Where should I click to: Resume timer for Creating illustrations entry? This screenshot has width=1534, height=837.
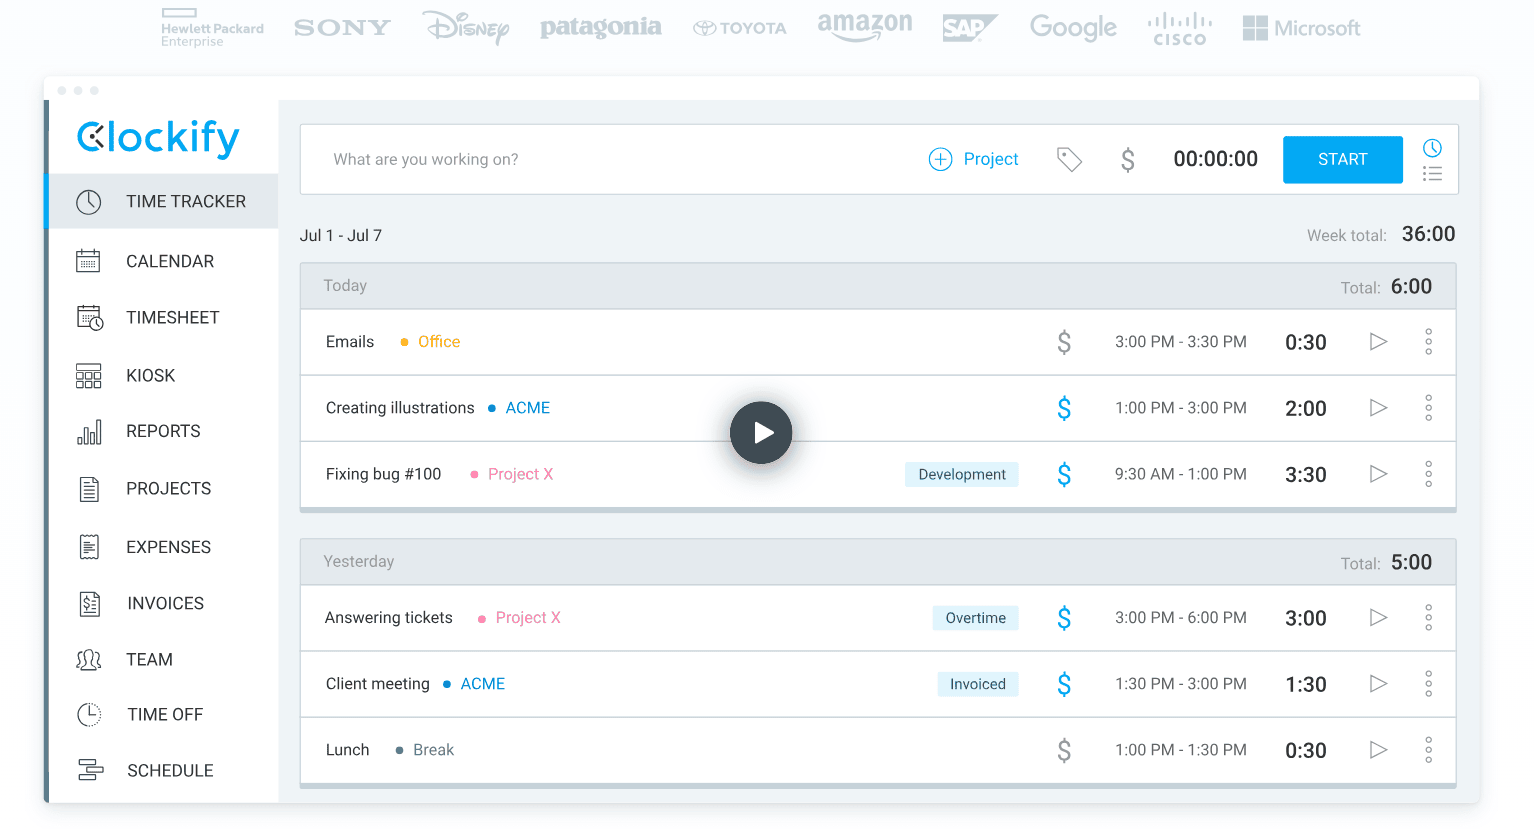coord(1378,408)
